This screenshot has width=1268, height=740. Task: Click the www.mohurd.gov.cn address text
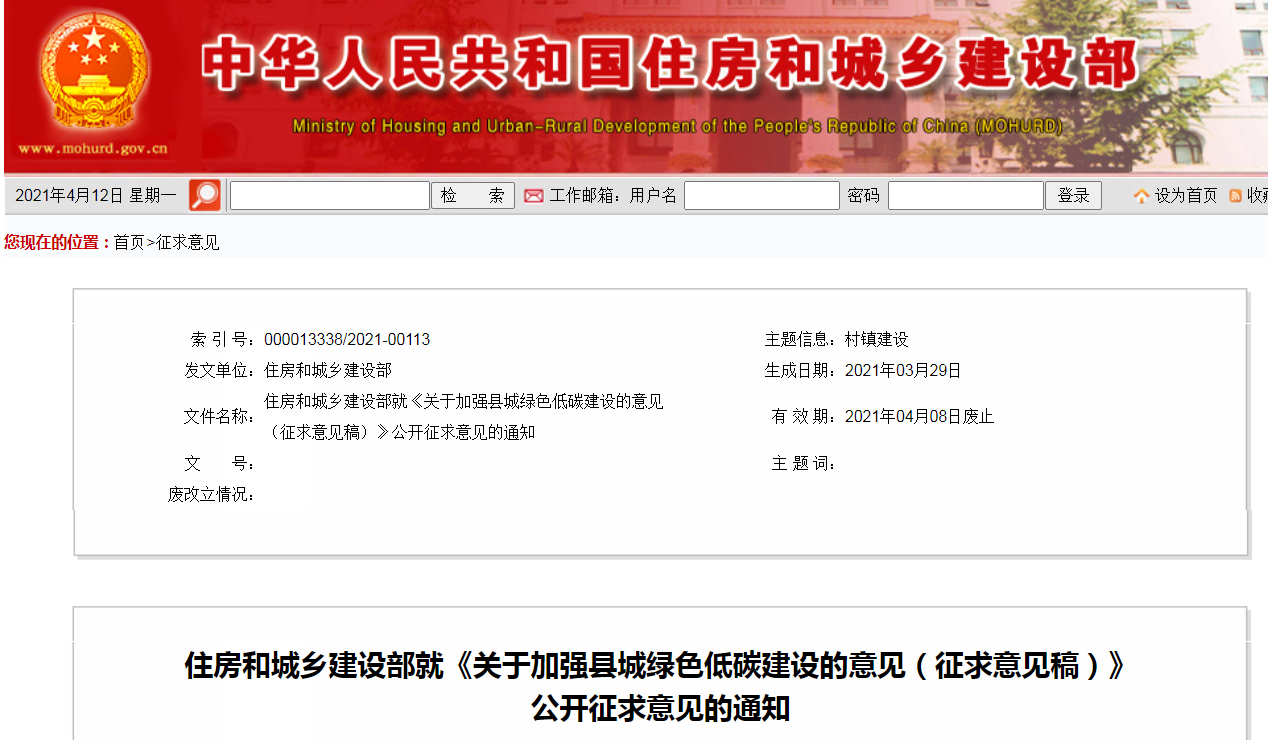coord(93,149)
